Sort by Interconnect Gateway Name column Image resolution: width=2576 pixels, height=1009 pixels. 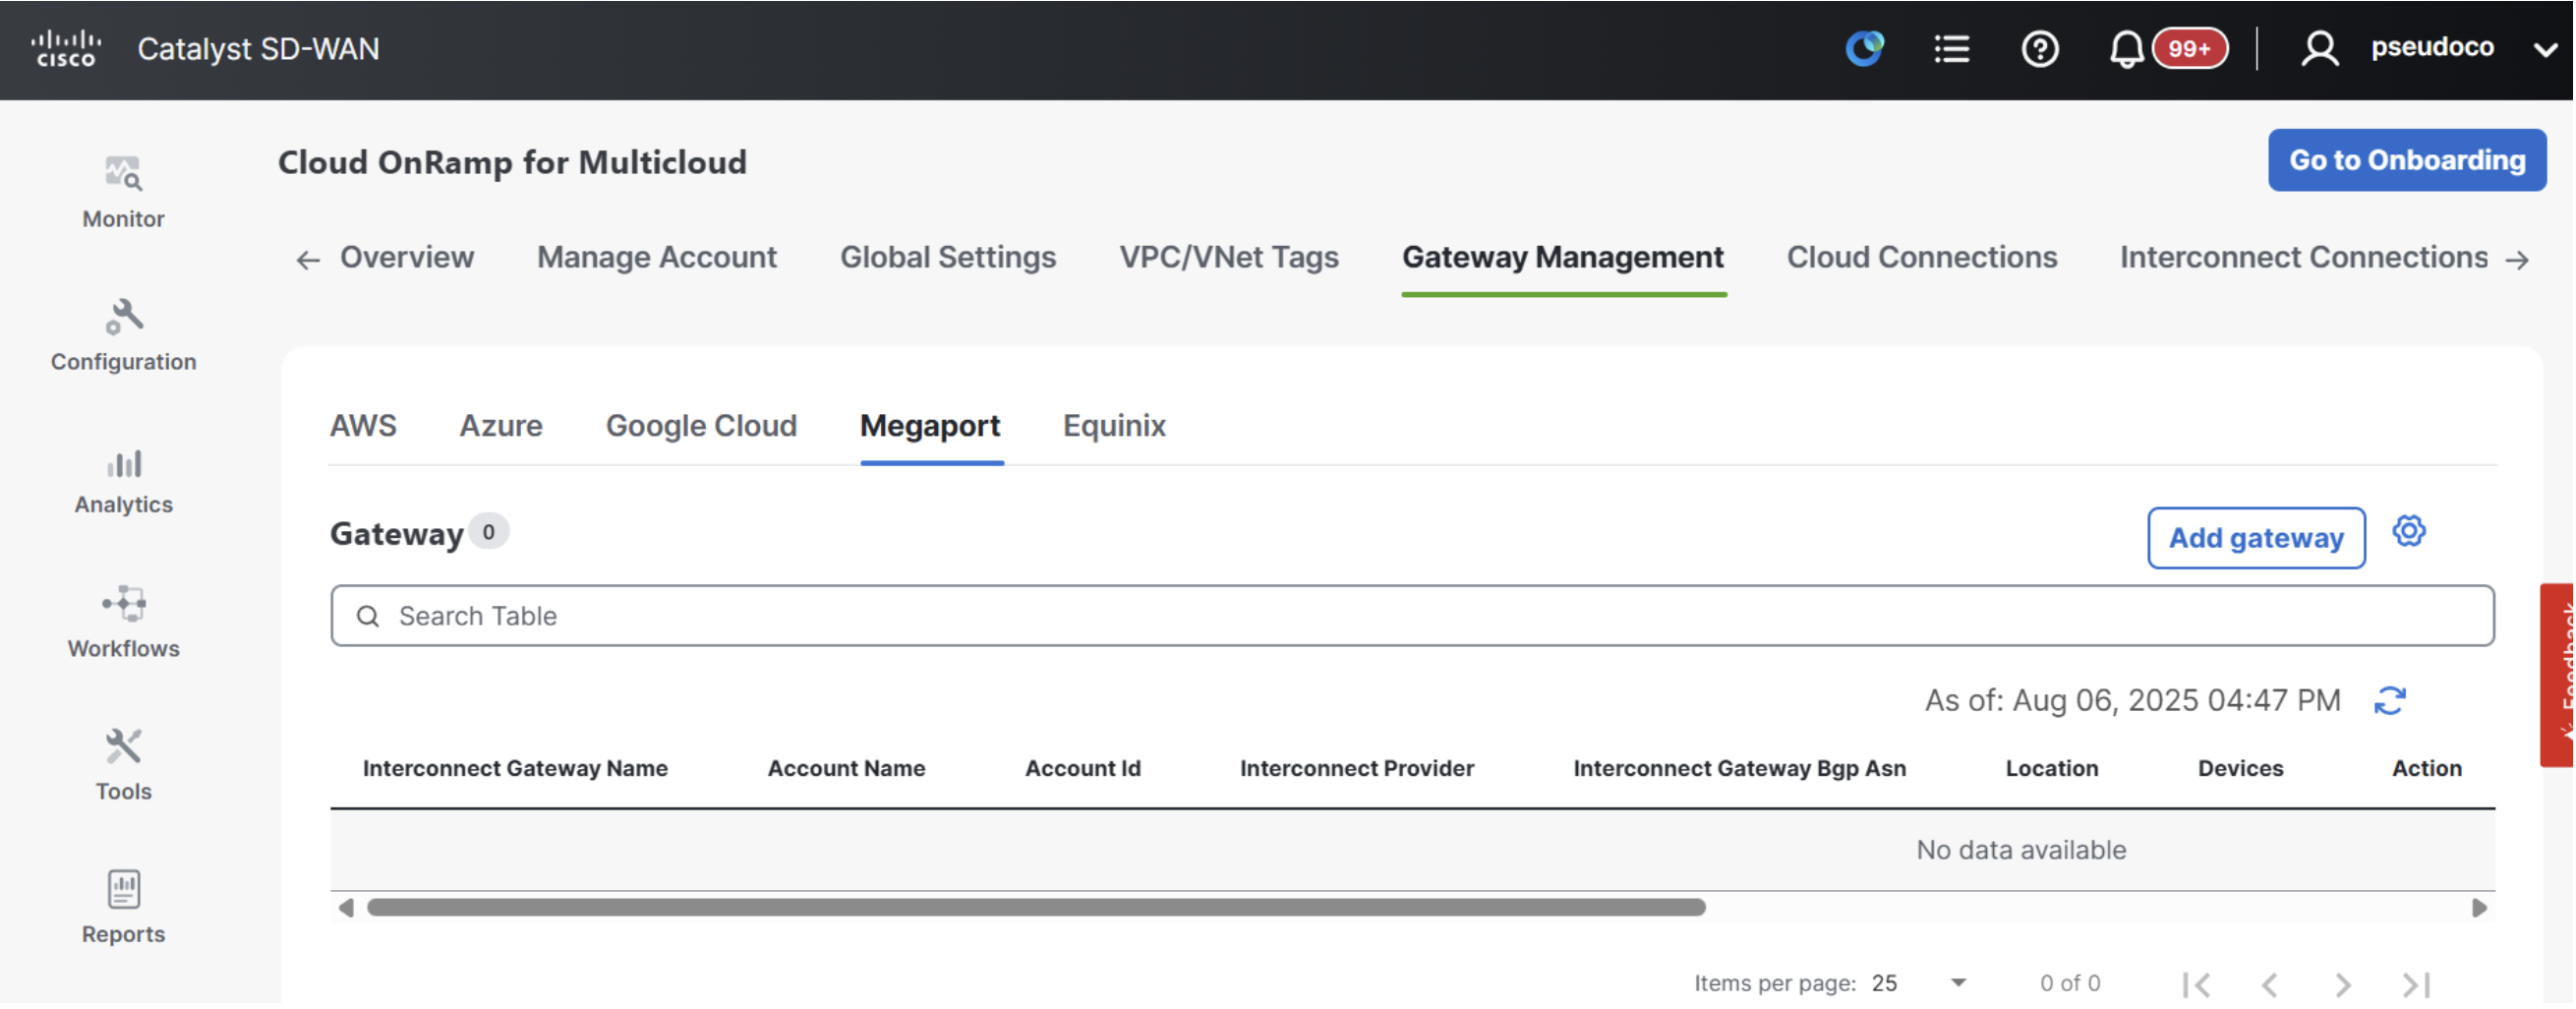(x=516, y=769)
